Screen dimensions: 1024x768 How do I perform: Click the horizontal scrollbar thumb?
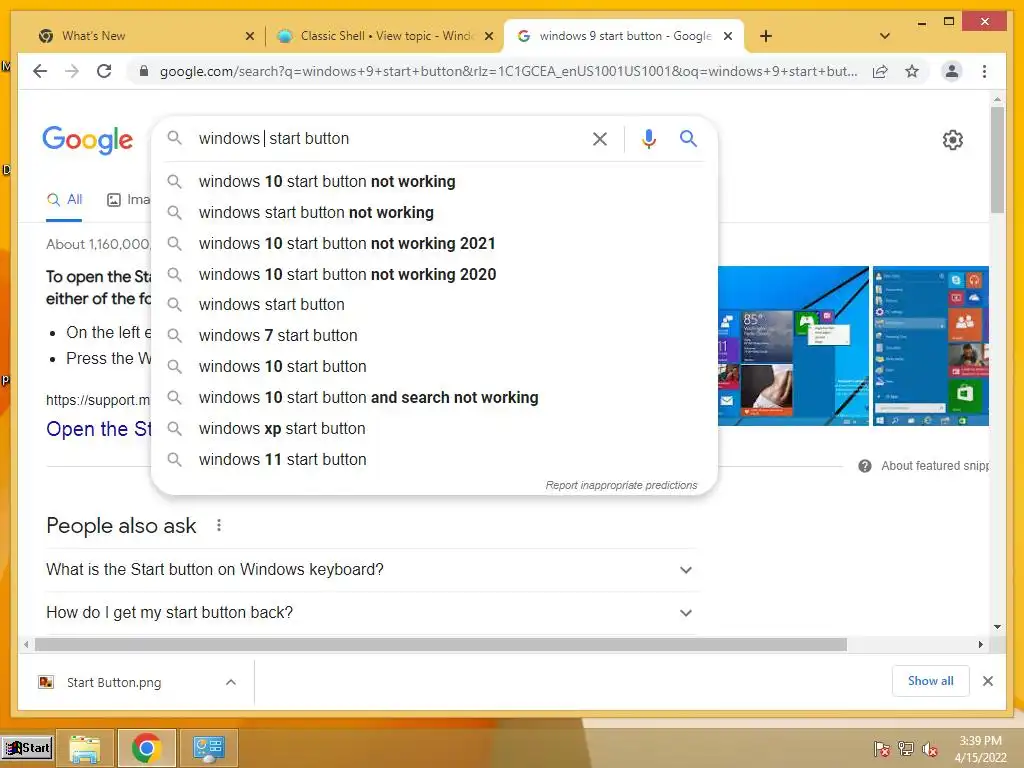tap(441, 645)
